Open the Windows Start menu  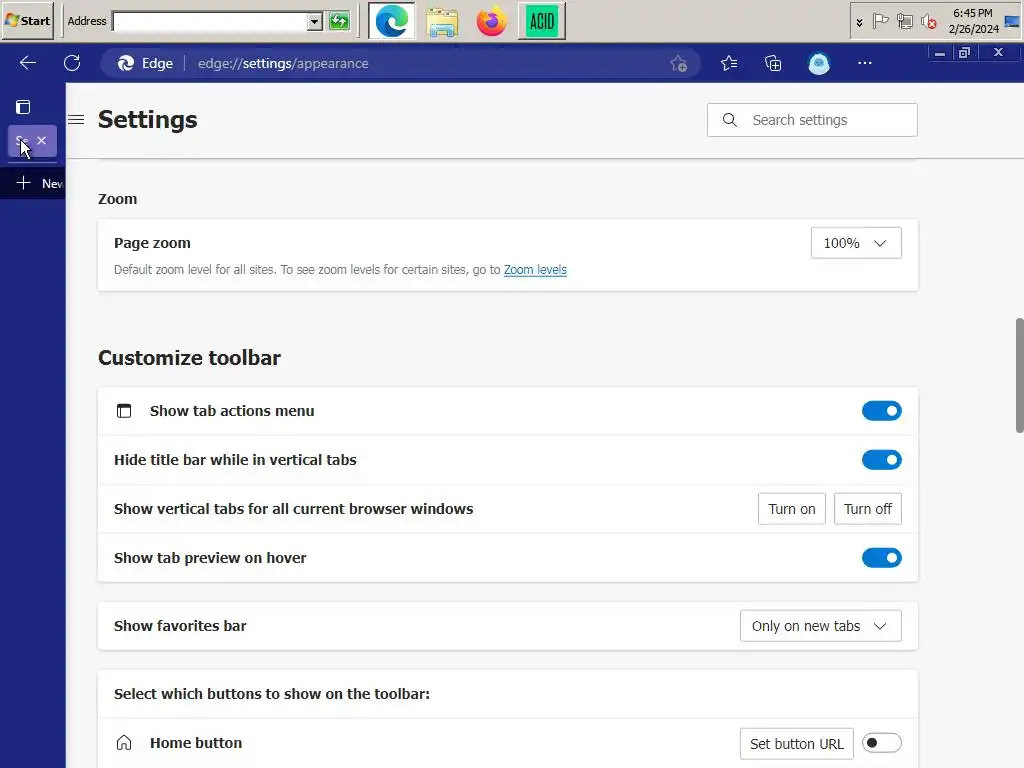(x=27, y=21)
